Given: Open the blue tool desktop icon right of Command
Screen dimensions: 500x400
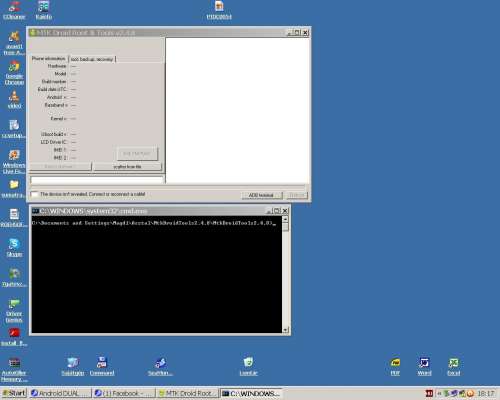Looking at the screenshot, I should point(160,366).
